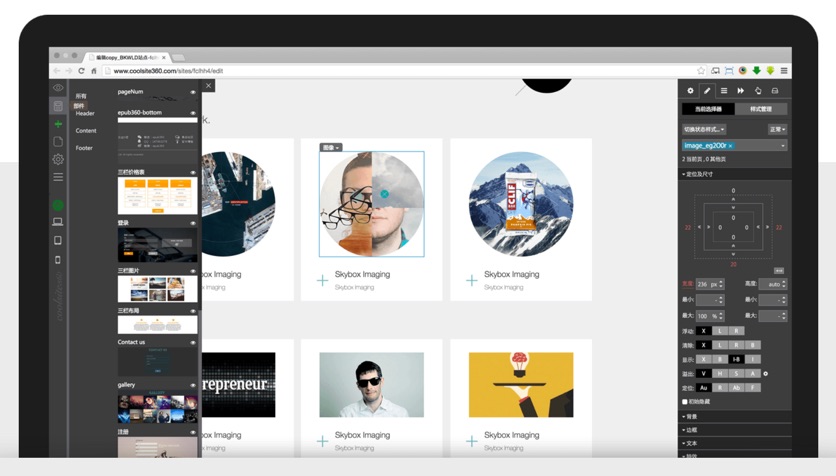Image resolution: width=836 pixels, height=476 pixels.
Task: Open the gear settings tab in right panel
Action: [x=690, y=91]
